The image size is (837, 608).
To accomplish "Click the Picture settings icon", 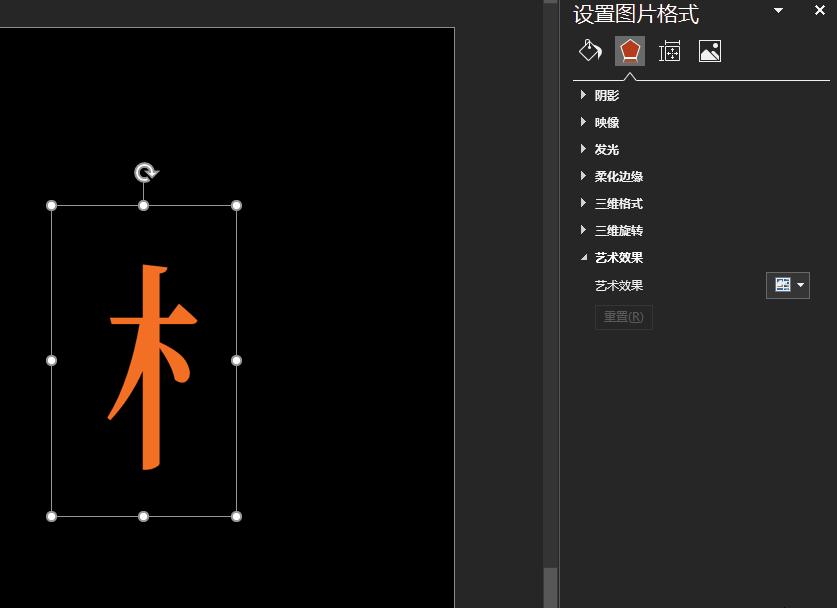I will coord(710,50).
